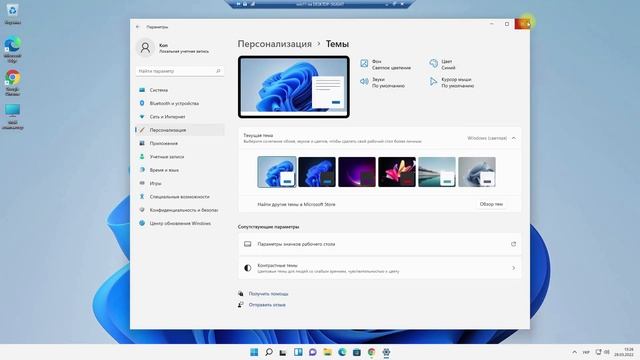Screen dimensions: 640x360
Task: Select Персонализация in the sidebar
Action: pos(180,130)
